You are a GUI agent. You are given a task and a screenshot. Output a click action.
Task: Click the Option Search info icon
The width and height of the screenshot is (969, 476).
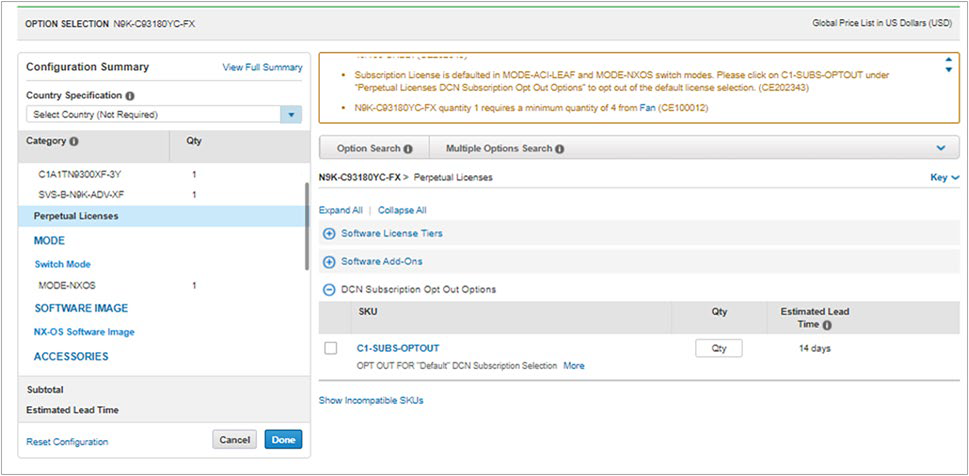408,149
